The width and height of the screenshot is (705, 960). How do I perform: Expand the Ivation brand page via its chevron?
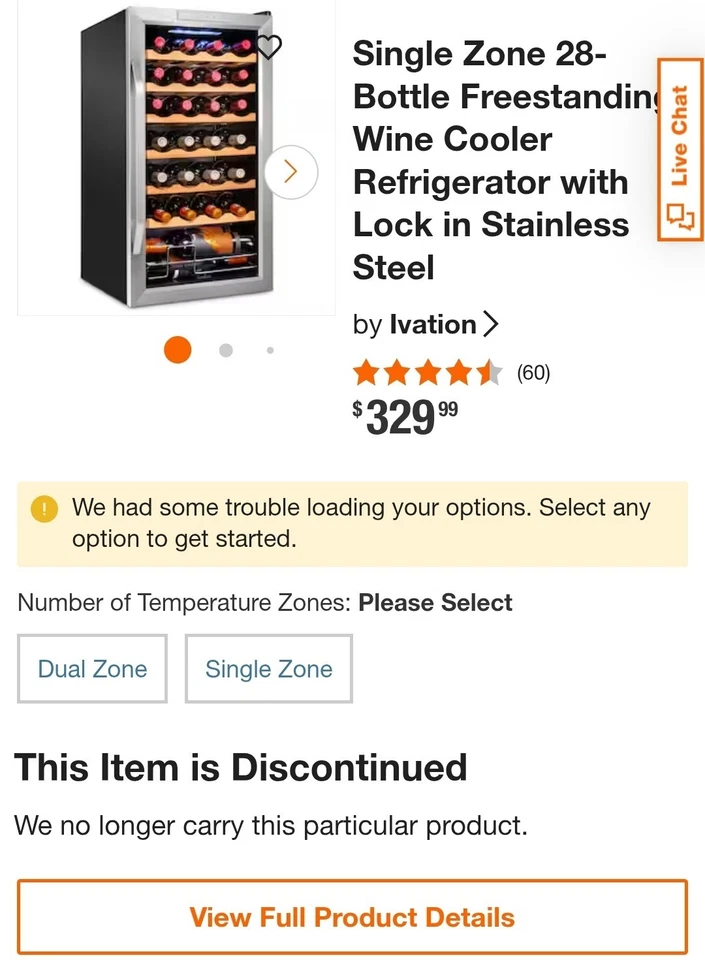click(490, 324)
